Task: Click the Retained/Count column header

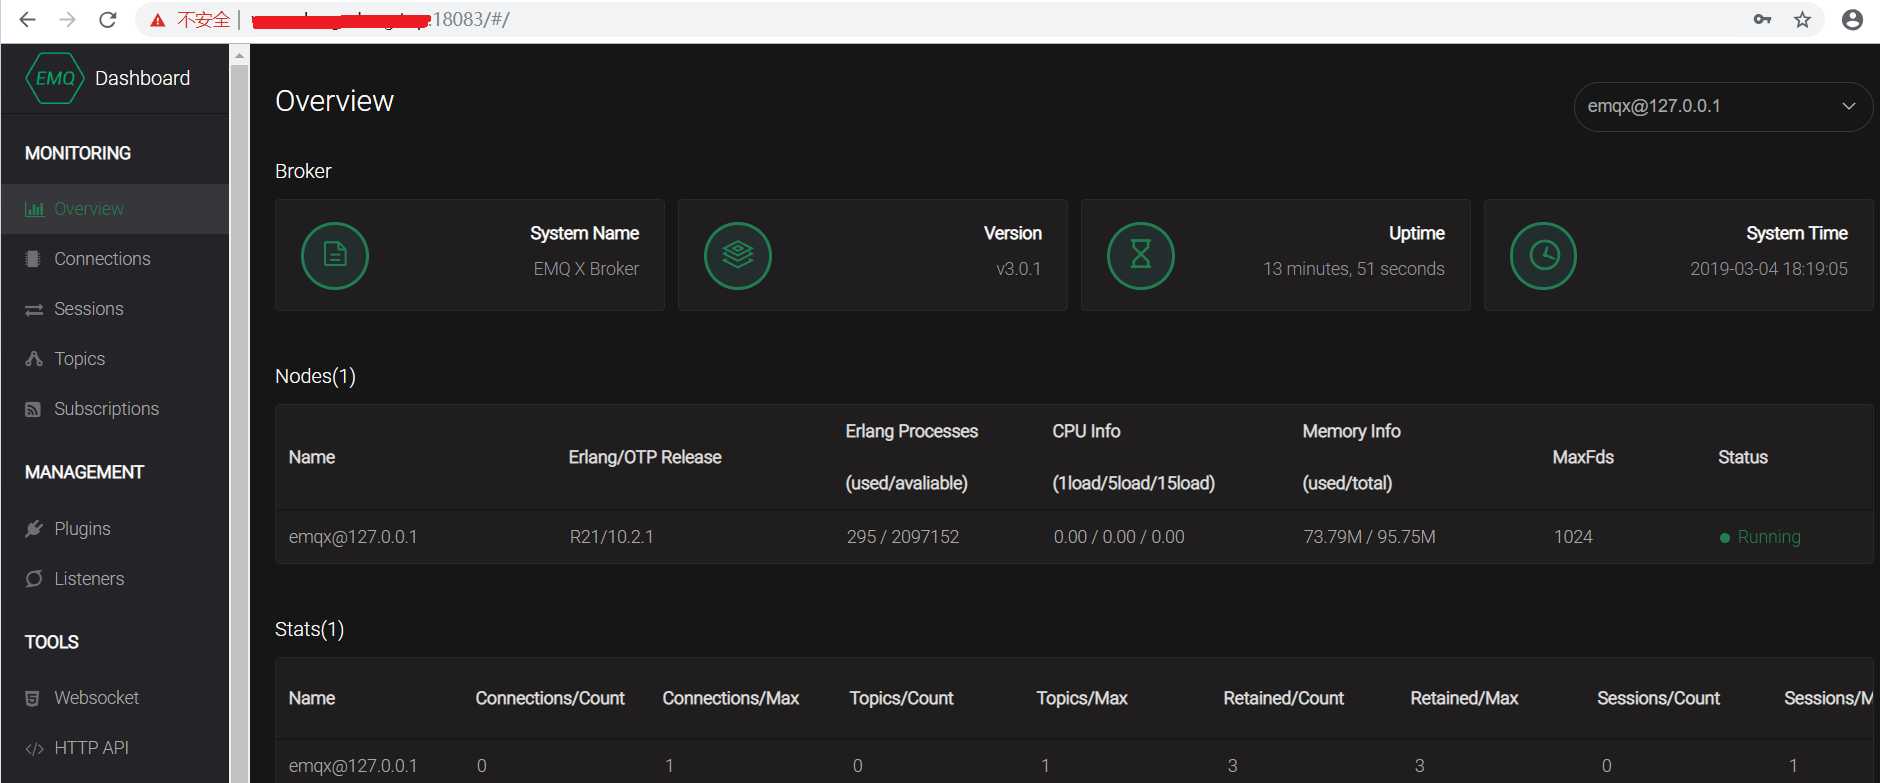Action: 1284,698
